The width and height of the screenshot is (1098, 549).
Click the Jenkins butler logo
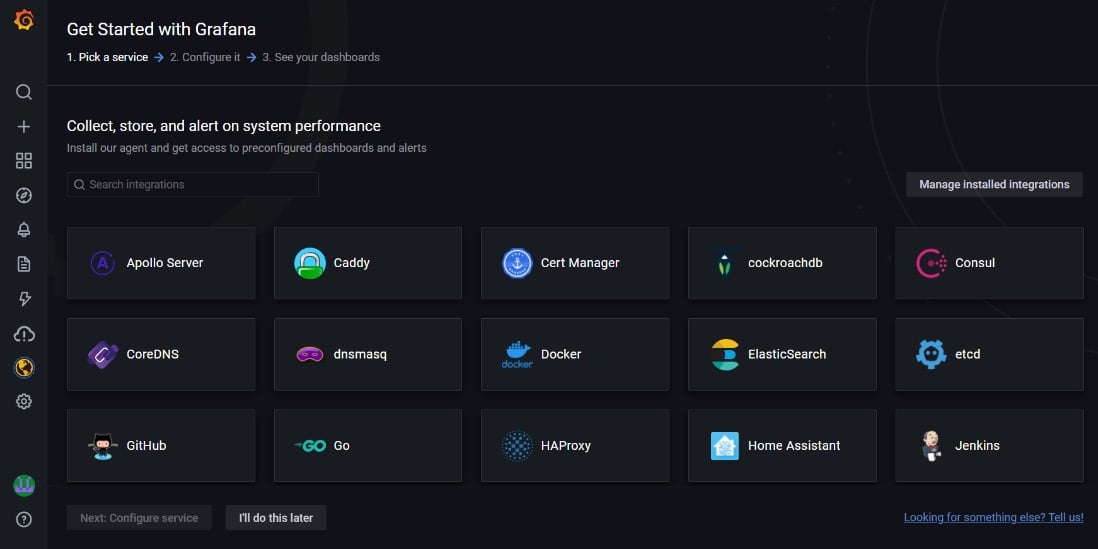click(x=931, y=445)
